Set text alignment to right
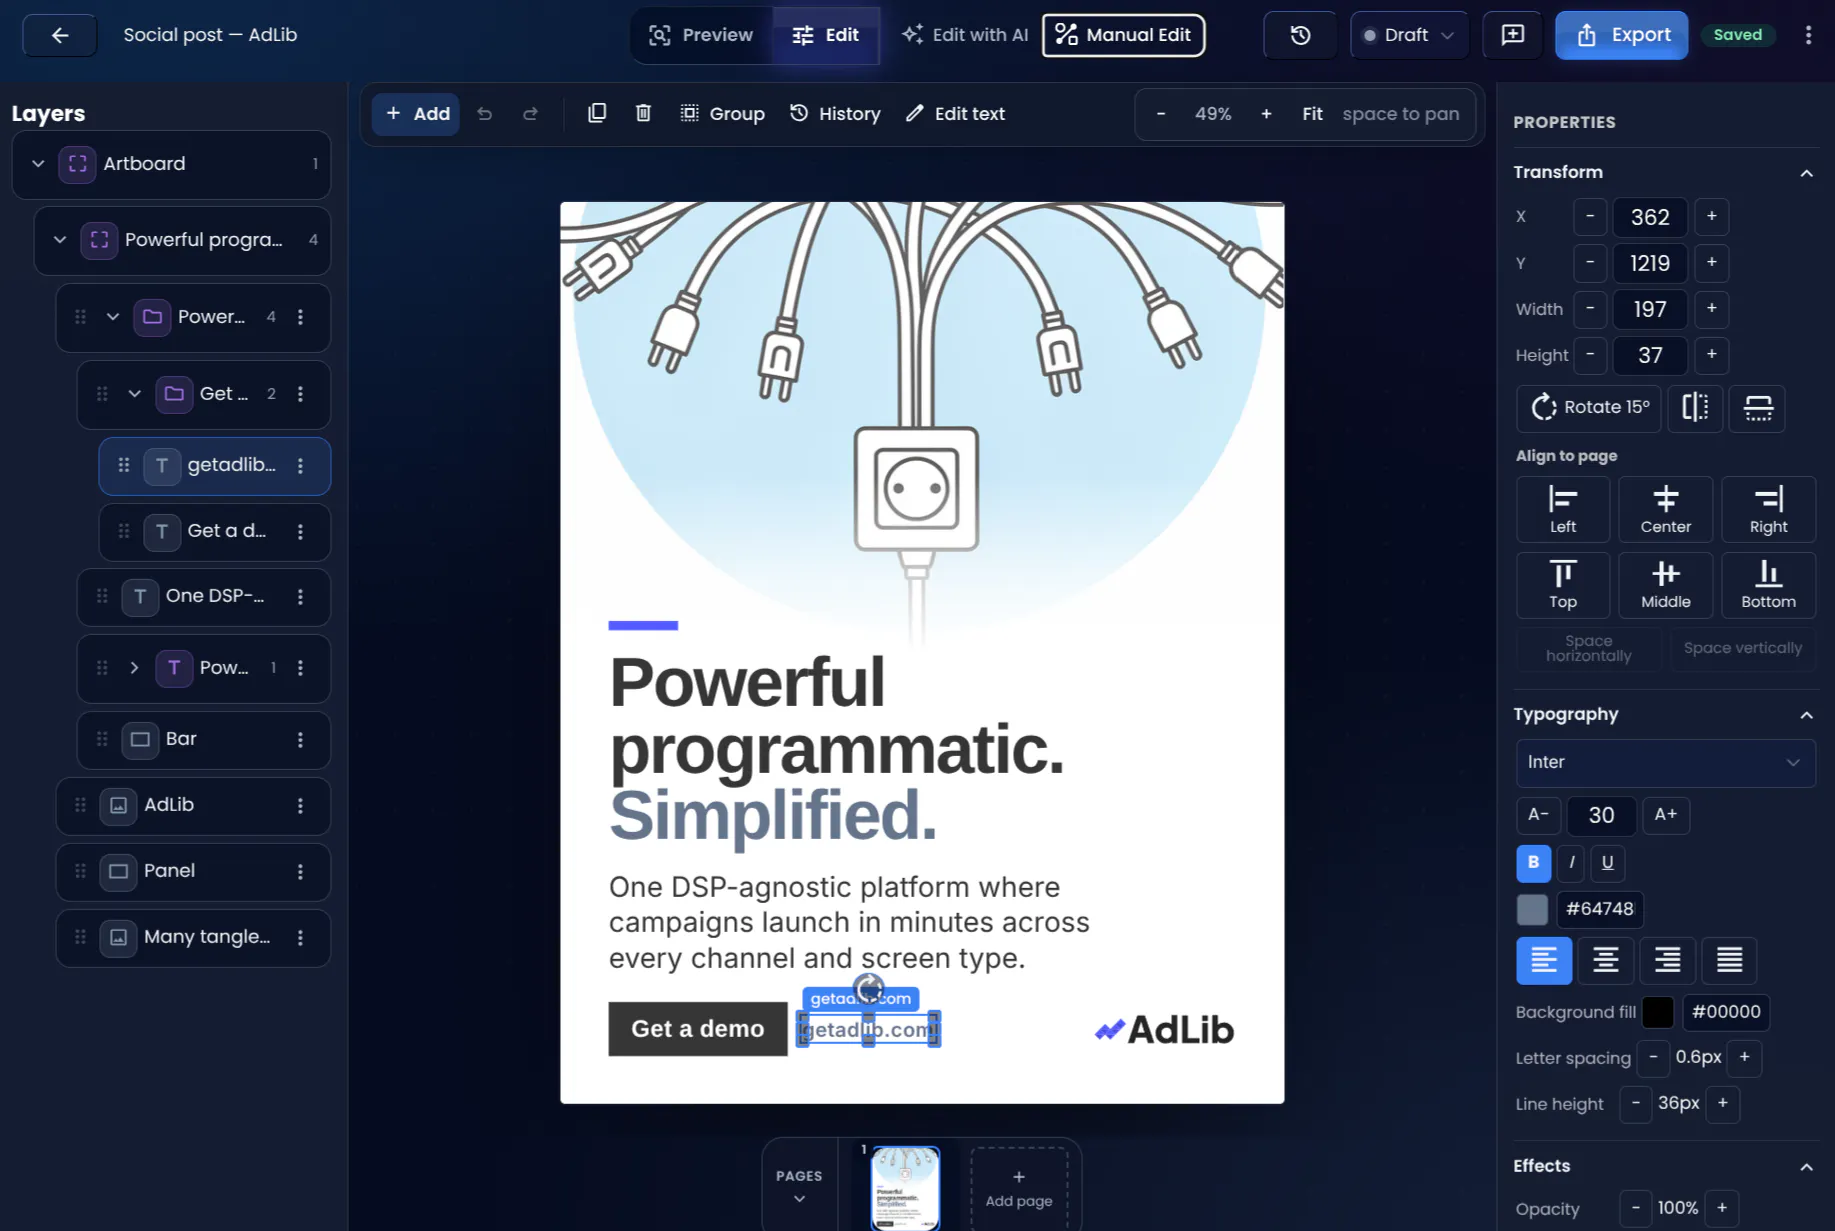Image resolution: width=1835 pixels, height=1231 pixels. click(x=1667, y=960)
